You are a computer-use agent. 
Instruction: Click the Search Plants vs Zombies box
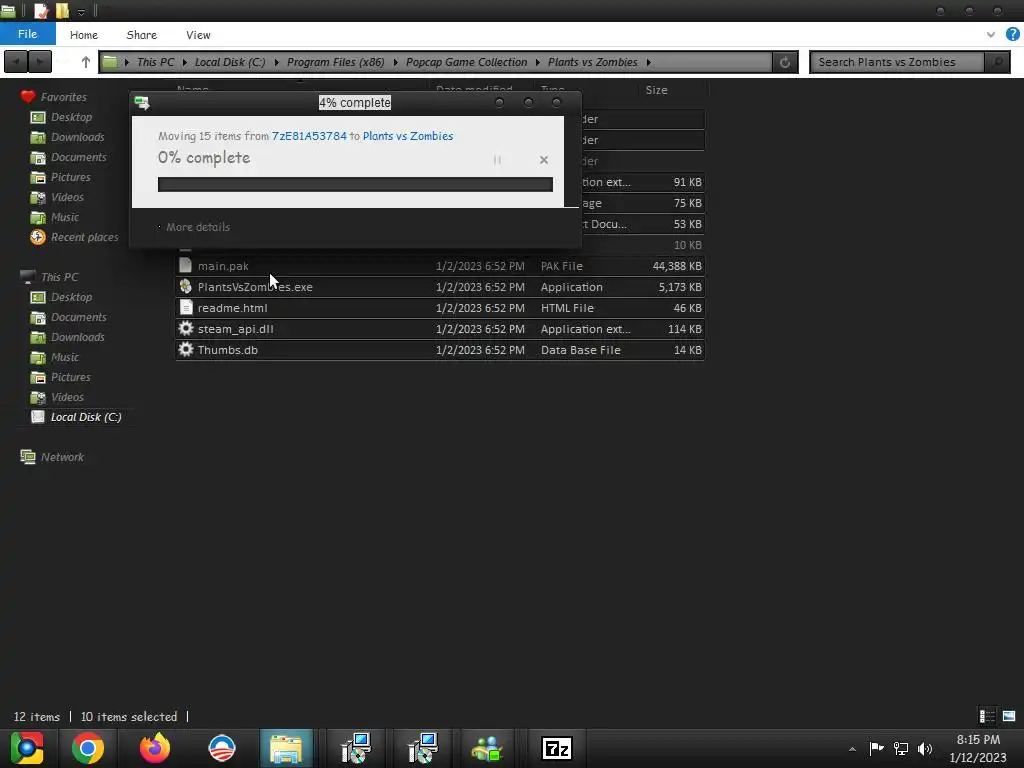(897, 62)
